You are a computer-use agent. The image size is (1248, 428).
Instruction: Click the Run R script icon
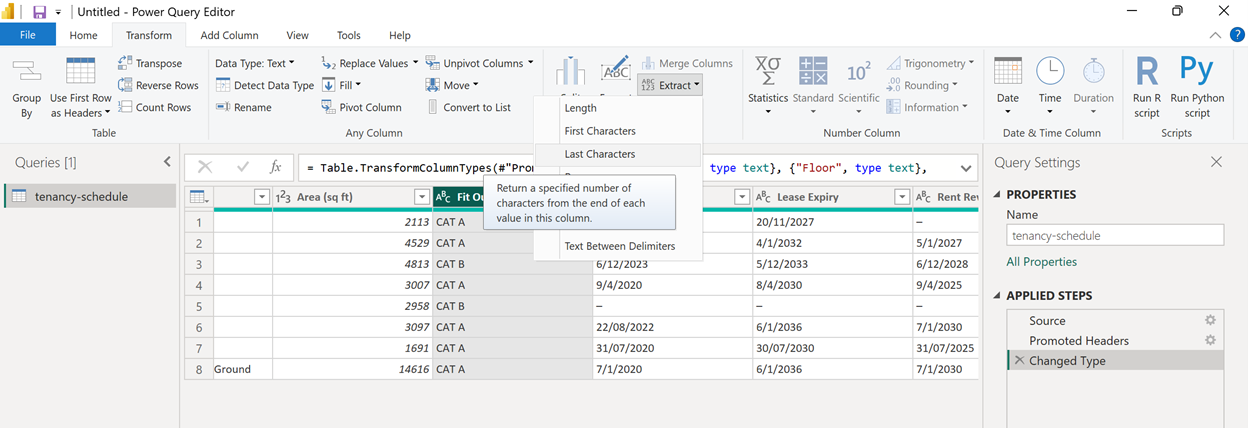click(x=1147, y=72)
